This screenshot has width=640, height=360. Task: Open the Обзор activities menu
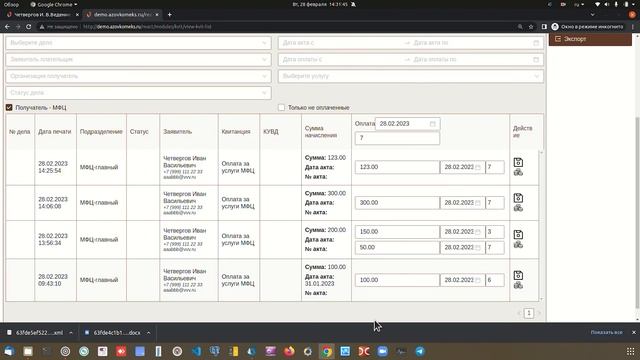(11, 4)
